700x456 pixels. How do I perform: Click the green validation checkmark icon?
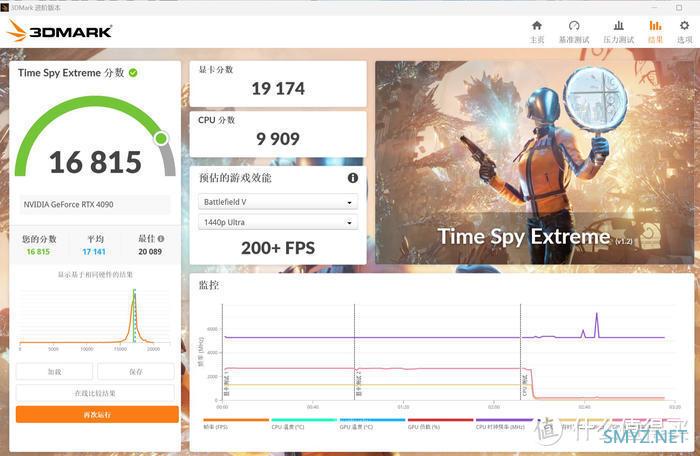(133, 72)
